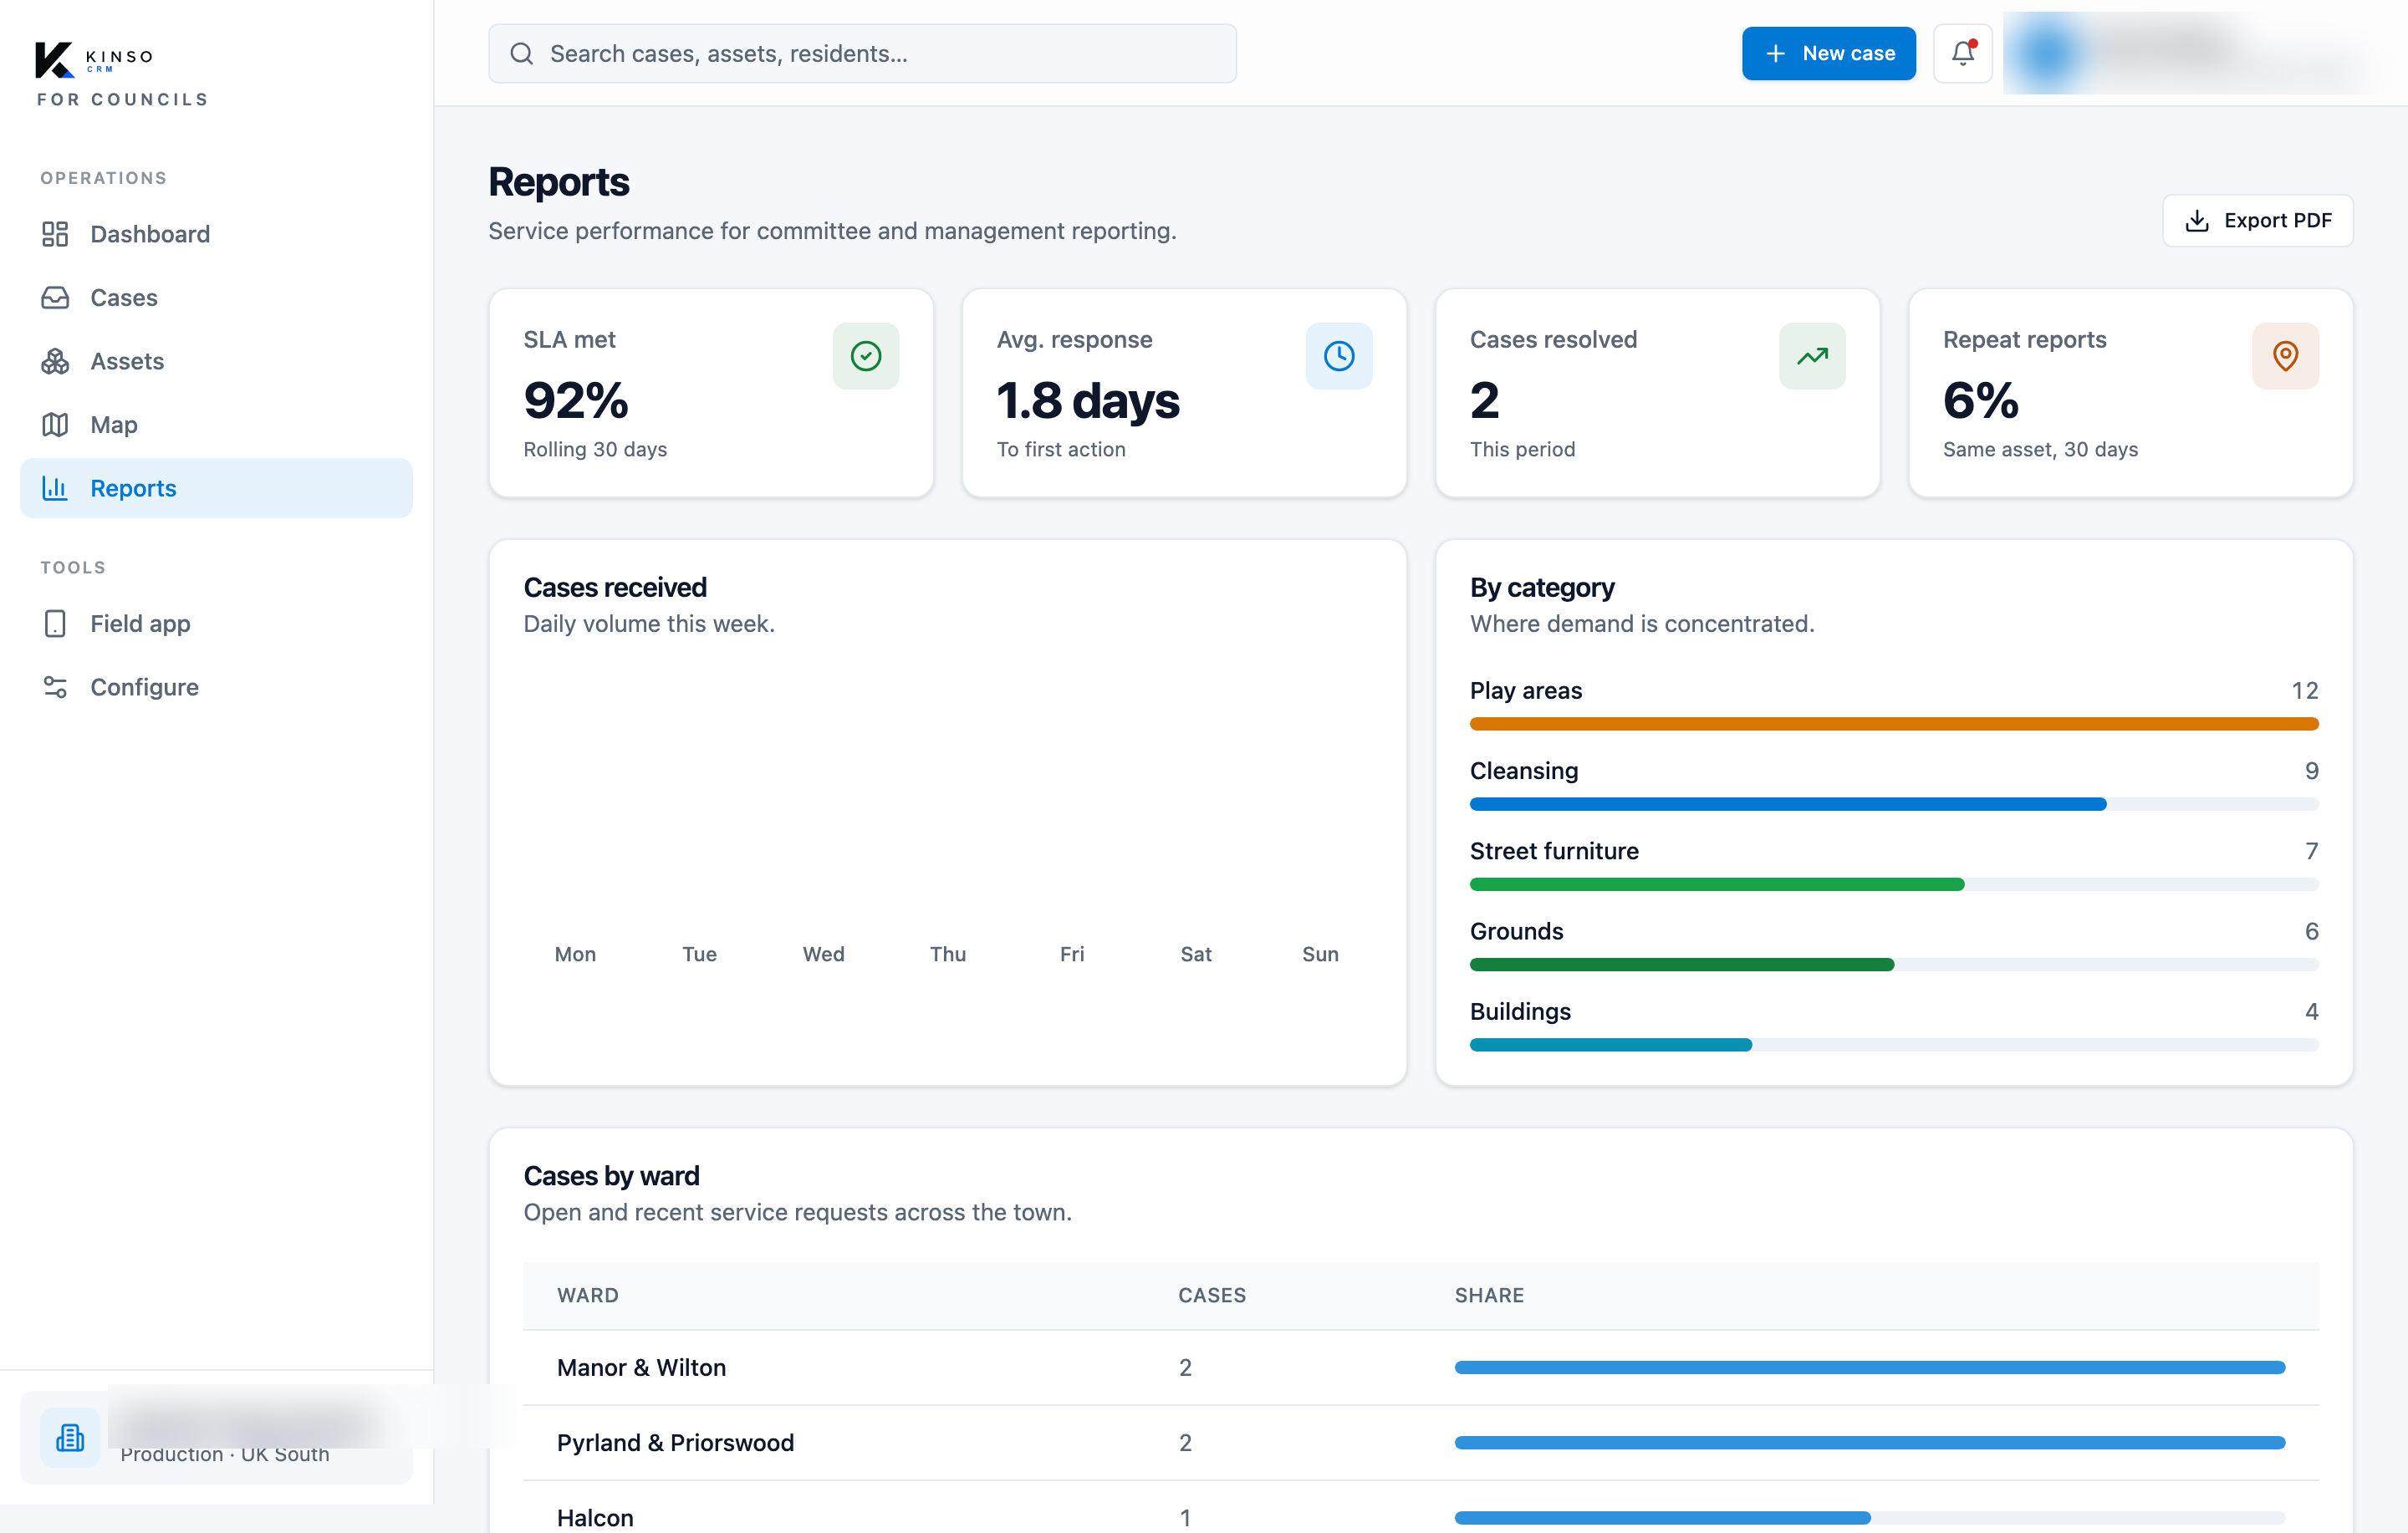Click the Cases received heading
This screenshot has width=2408, height=1533.
point(615,588)
